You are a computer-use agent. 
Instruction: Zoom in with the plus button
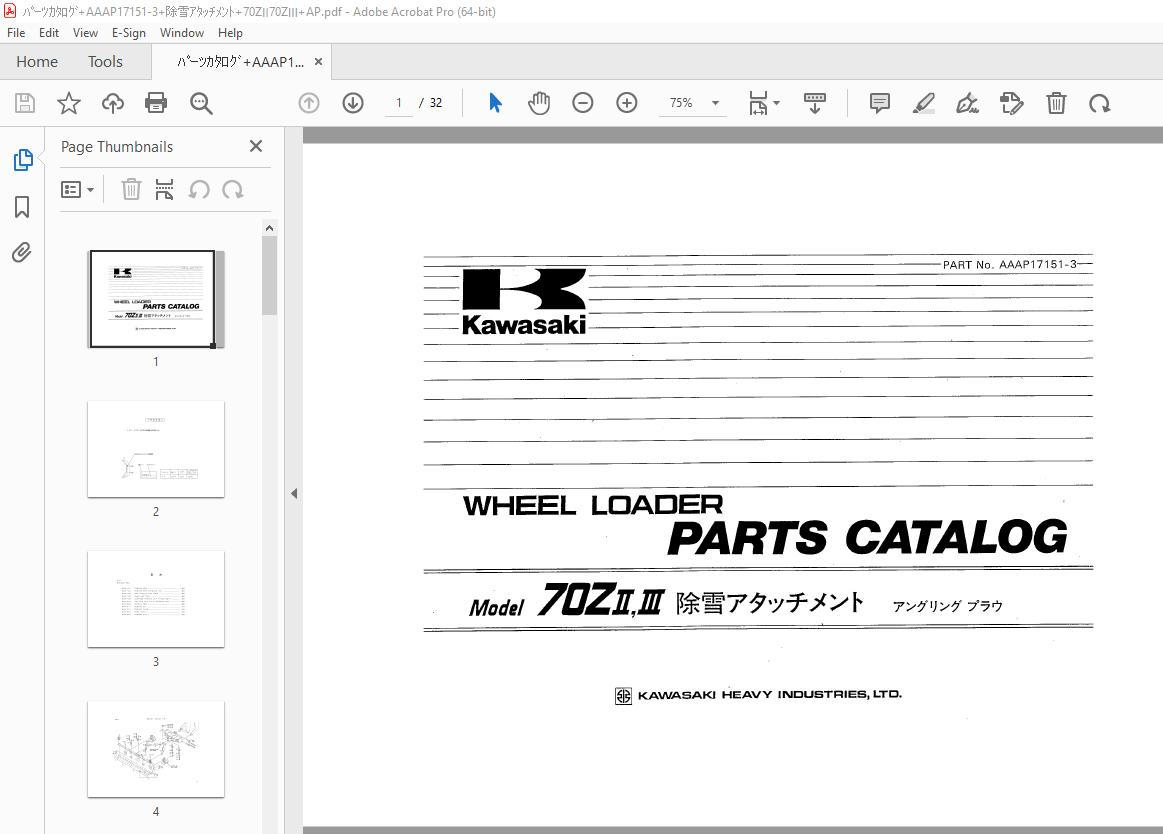(x=627, y=103)
